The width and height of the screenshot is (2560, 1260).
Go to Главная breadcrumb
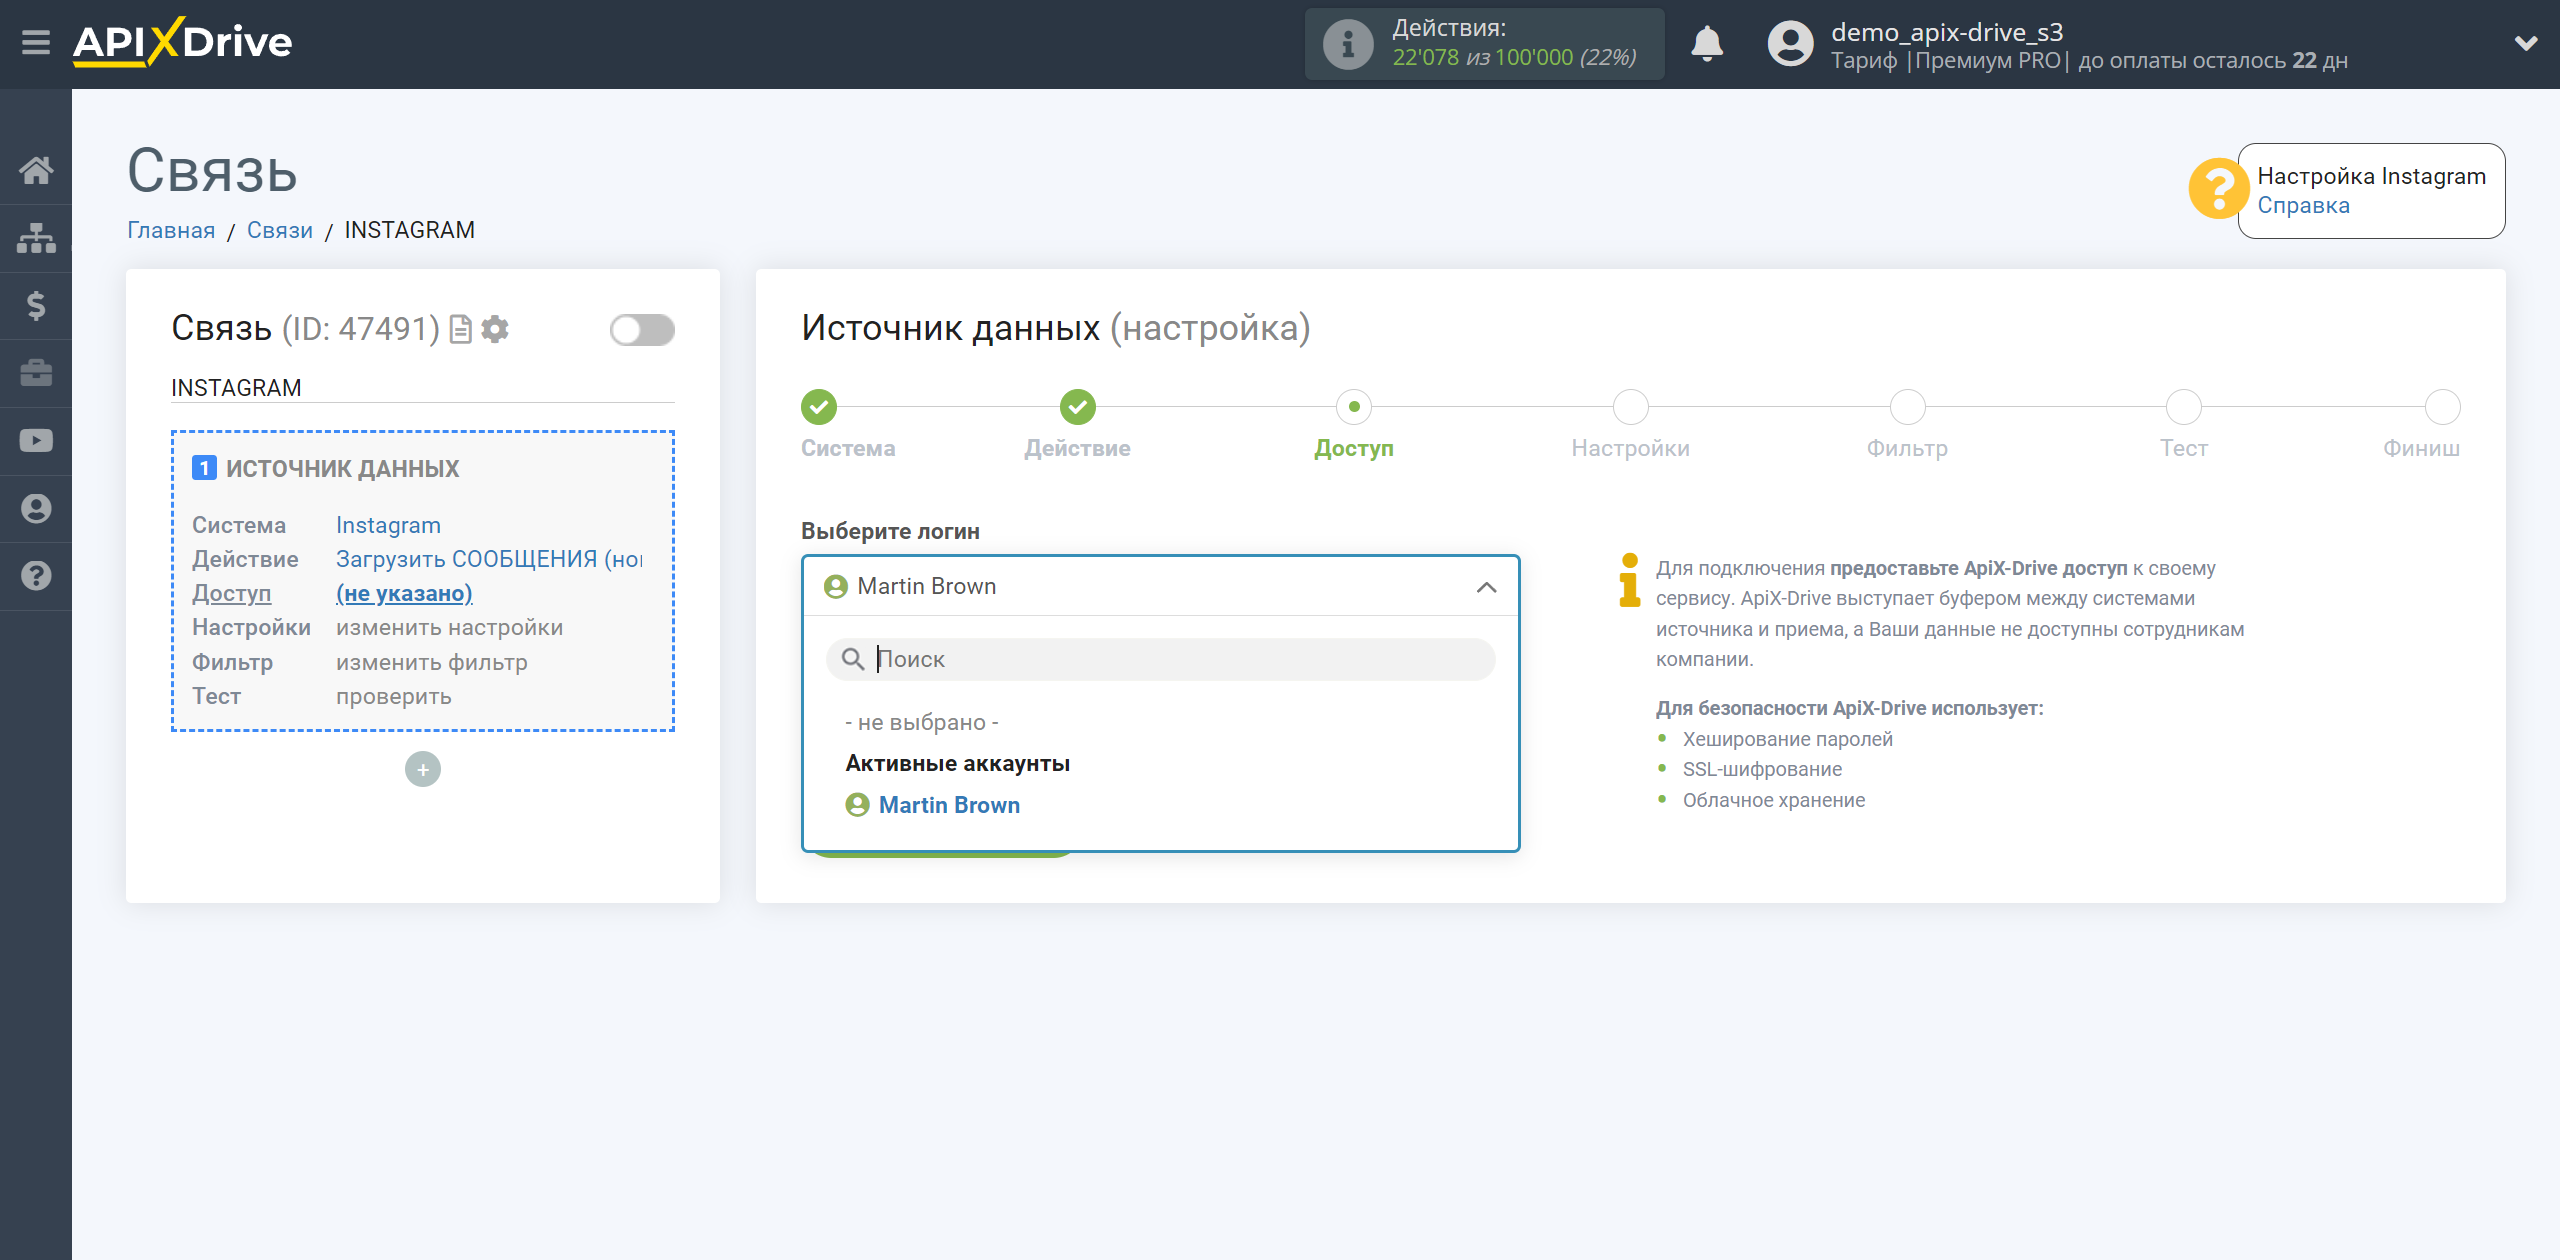tap(171, 230)
